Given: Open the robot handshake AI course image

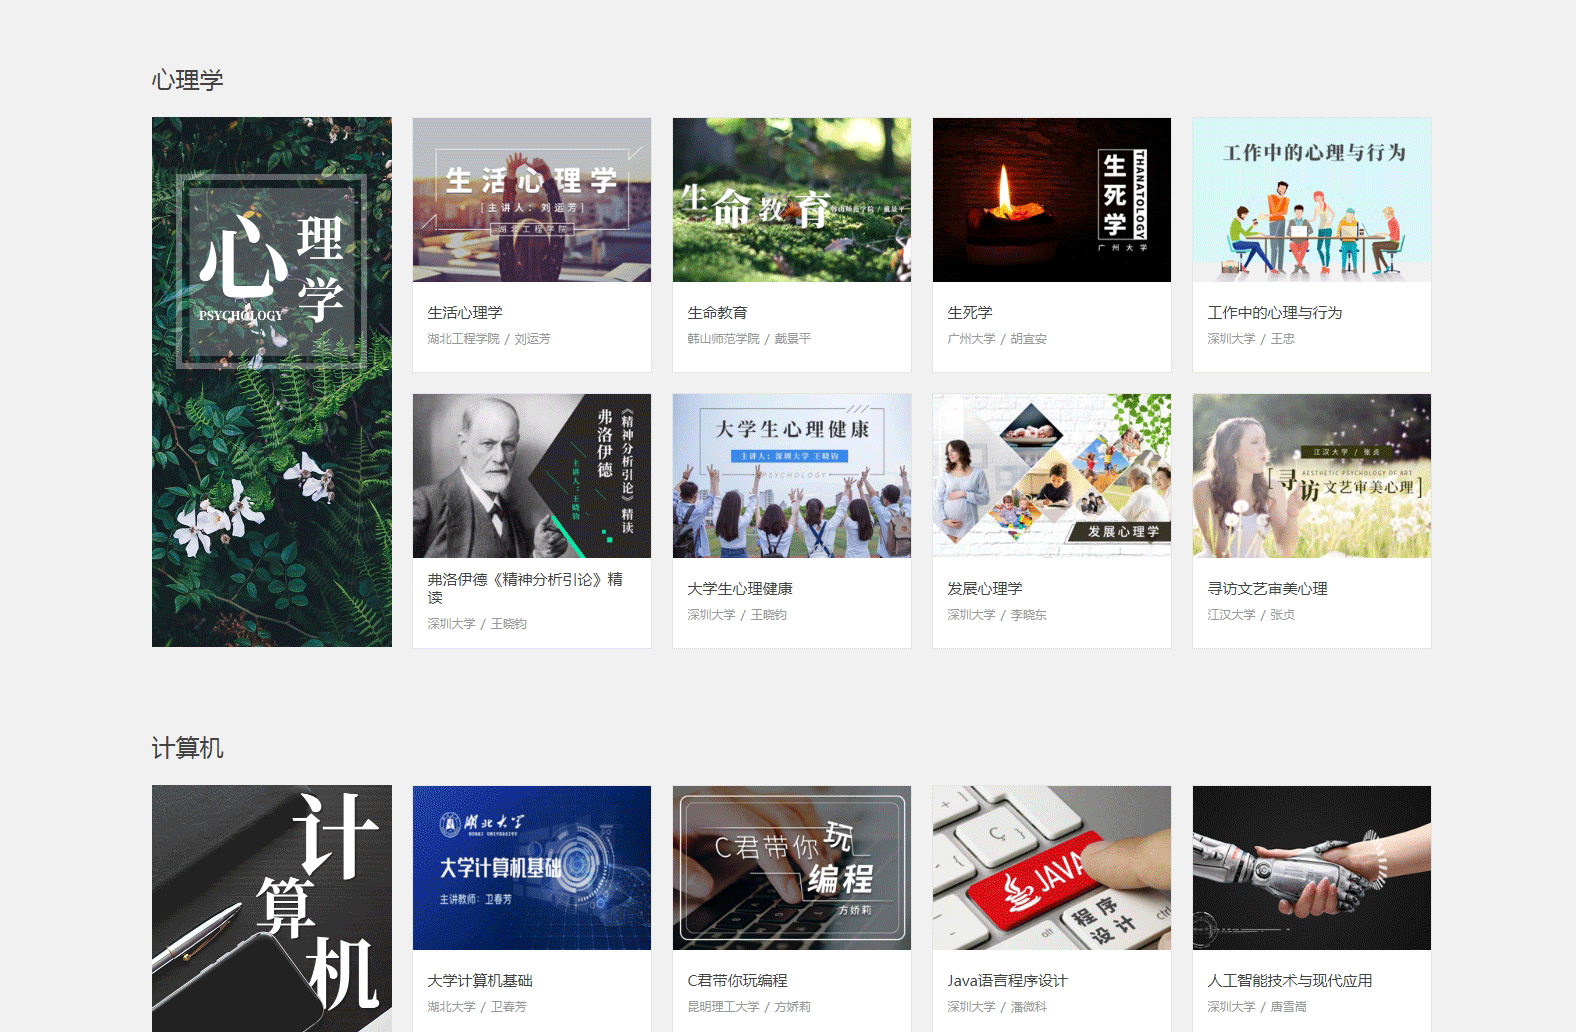Looking at the screenshot, I should point(1311,868).
